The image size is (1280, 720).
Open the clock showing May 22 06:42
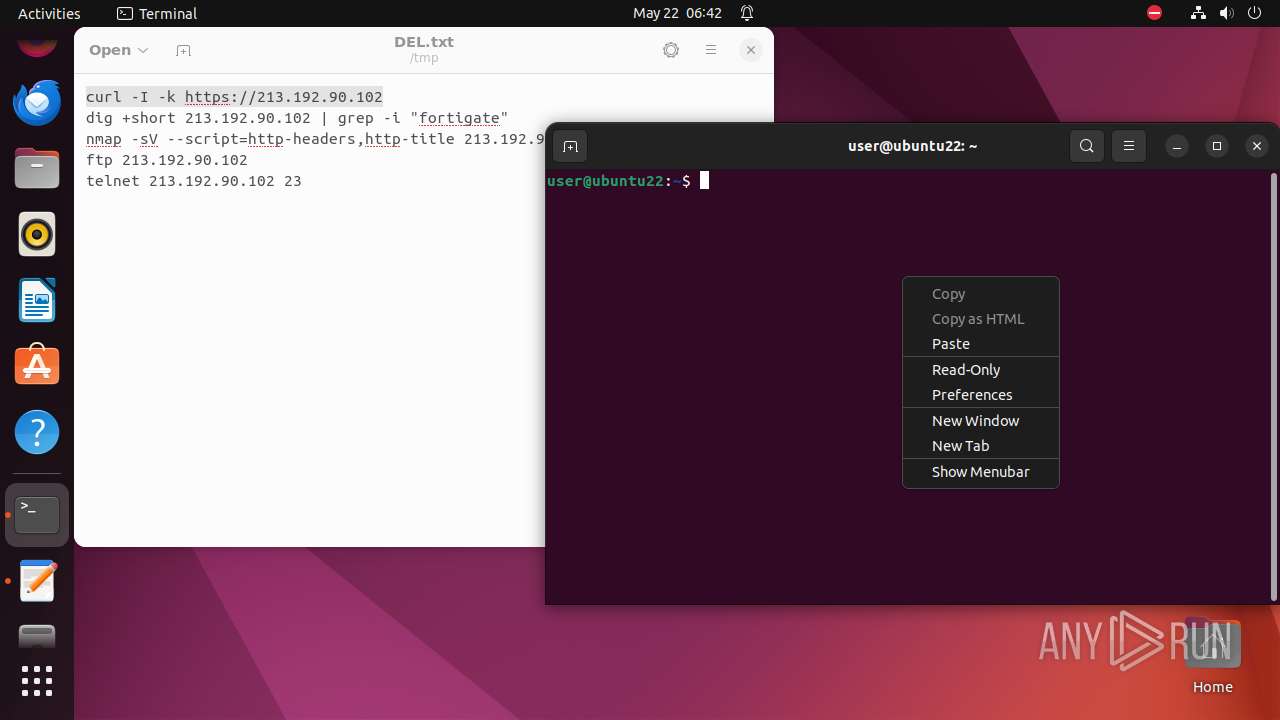point(677,13)
